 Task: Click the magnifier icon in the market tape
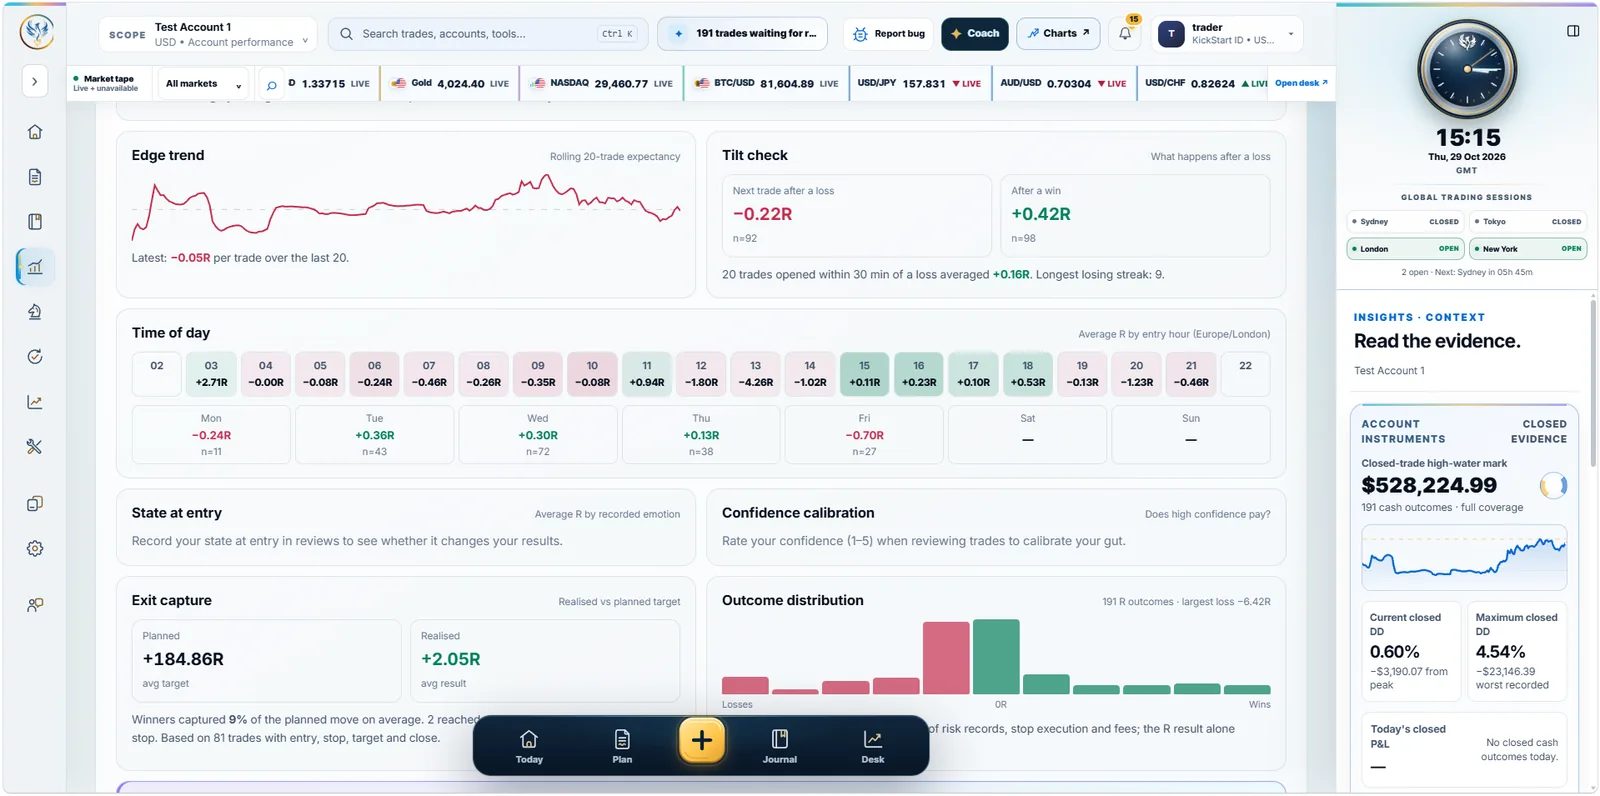271,85
